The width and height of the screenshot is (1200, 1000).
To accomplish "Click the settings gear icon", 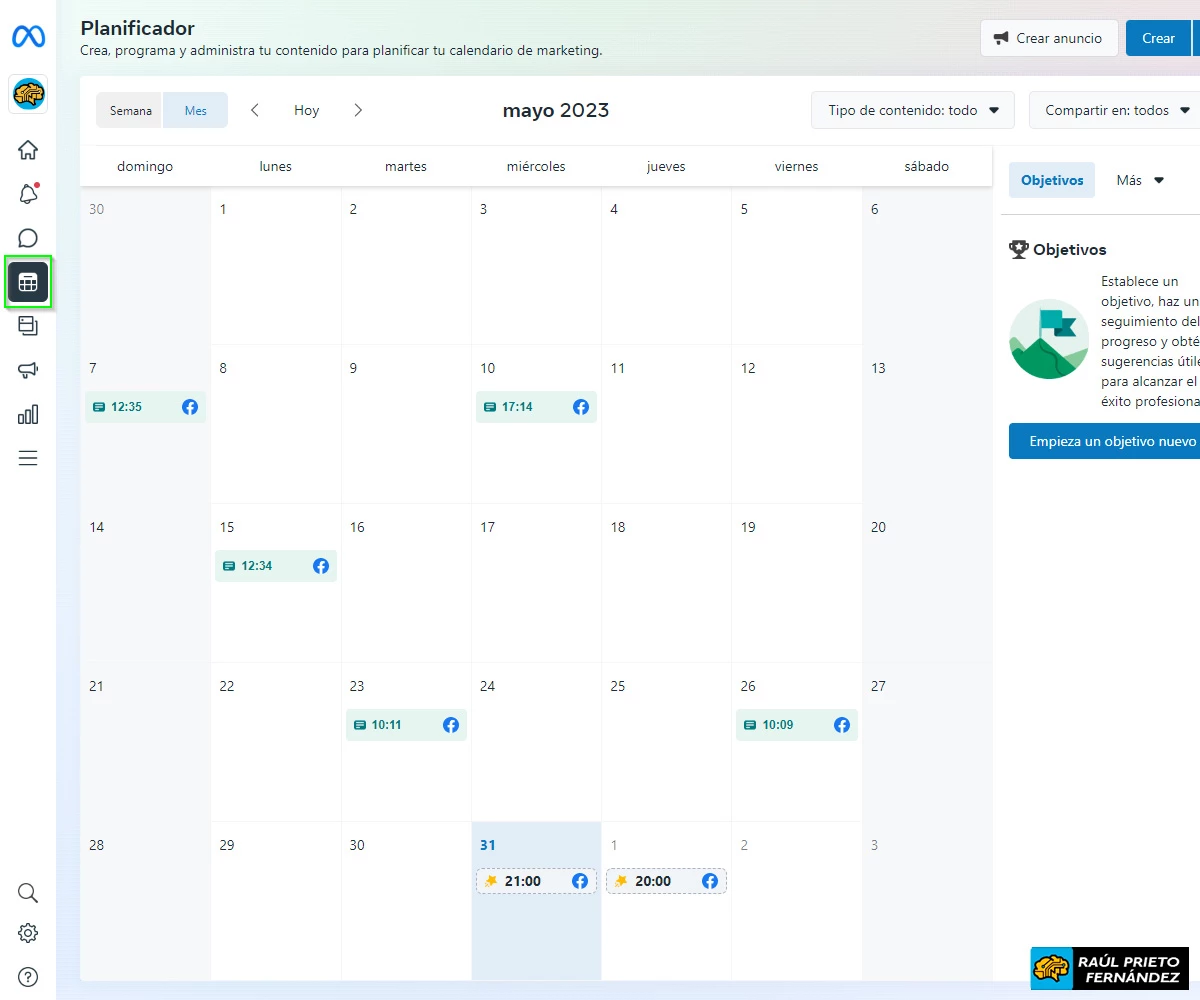I will coord(28,933).
